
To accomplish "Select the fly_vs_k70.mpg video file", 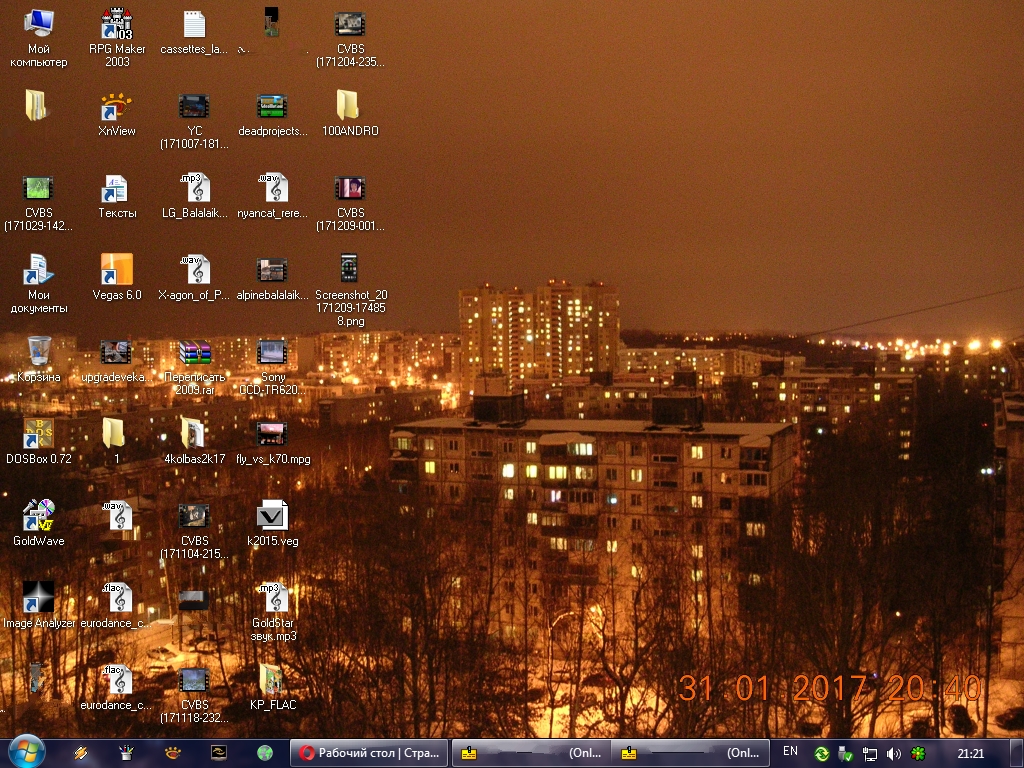I will coord(272,434).
